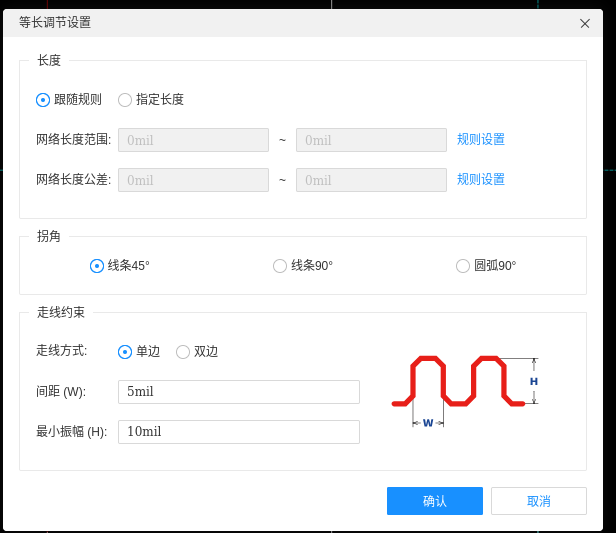This screenshot has height=533, width=616.
Task: Click the 网络长度范围 maximum field
Action: (371, 140)
